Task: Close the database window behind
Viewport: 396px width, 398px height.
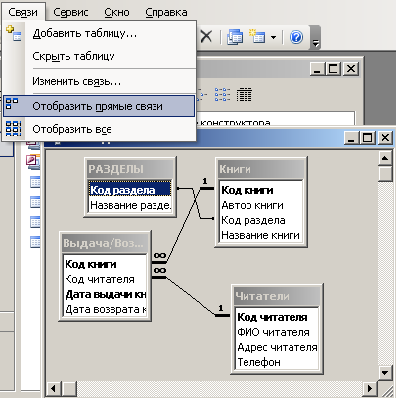Action: [x=351, y=69]
